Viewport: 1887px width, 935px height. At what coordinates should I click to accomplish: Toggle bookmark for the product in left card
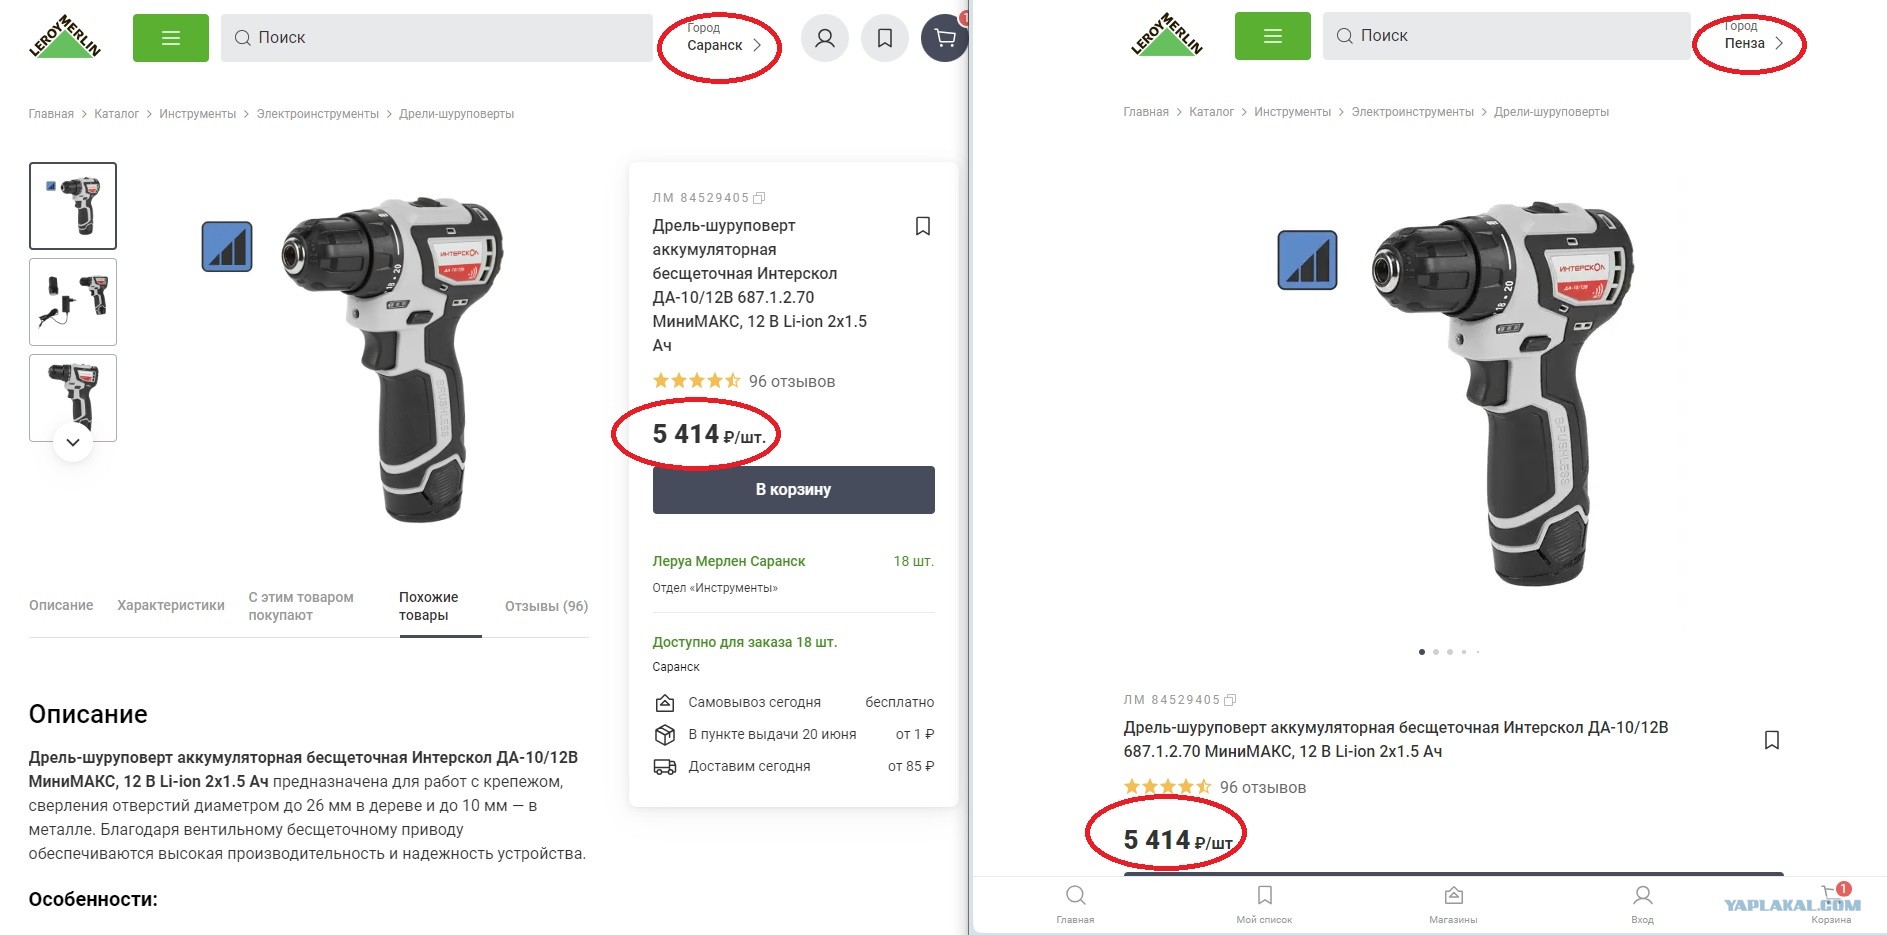[923, 226]
